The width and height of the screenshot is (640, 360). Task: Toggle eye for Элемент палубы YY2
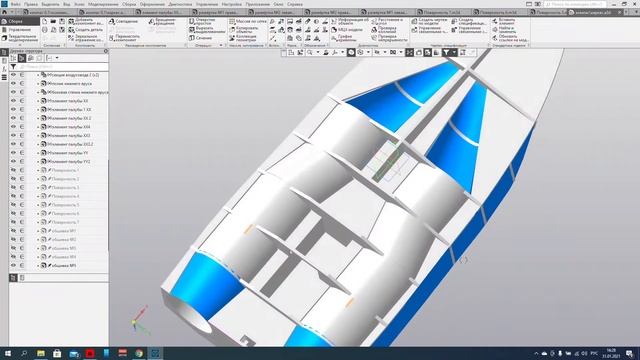tap(13, 161)
